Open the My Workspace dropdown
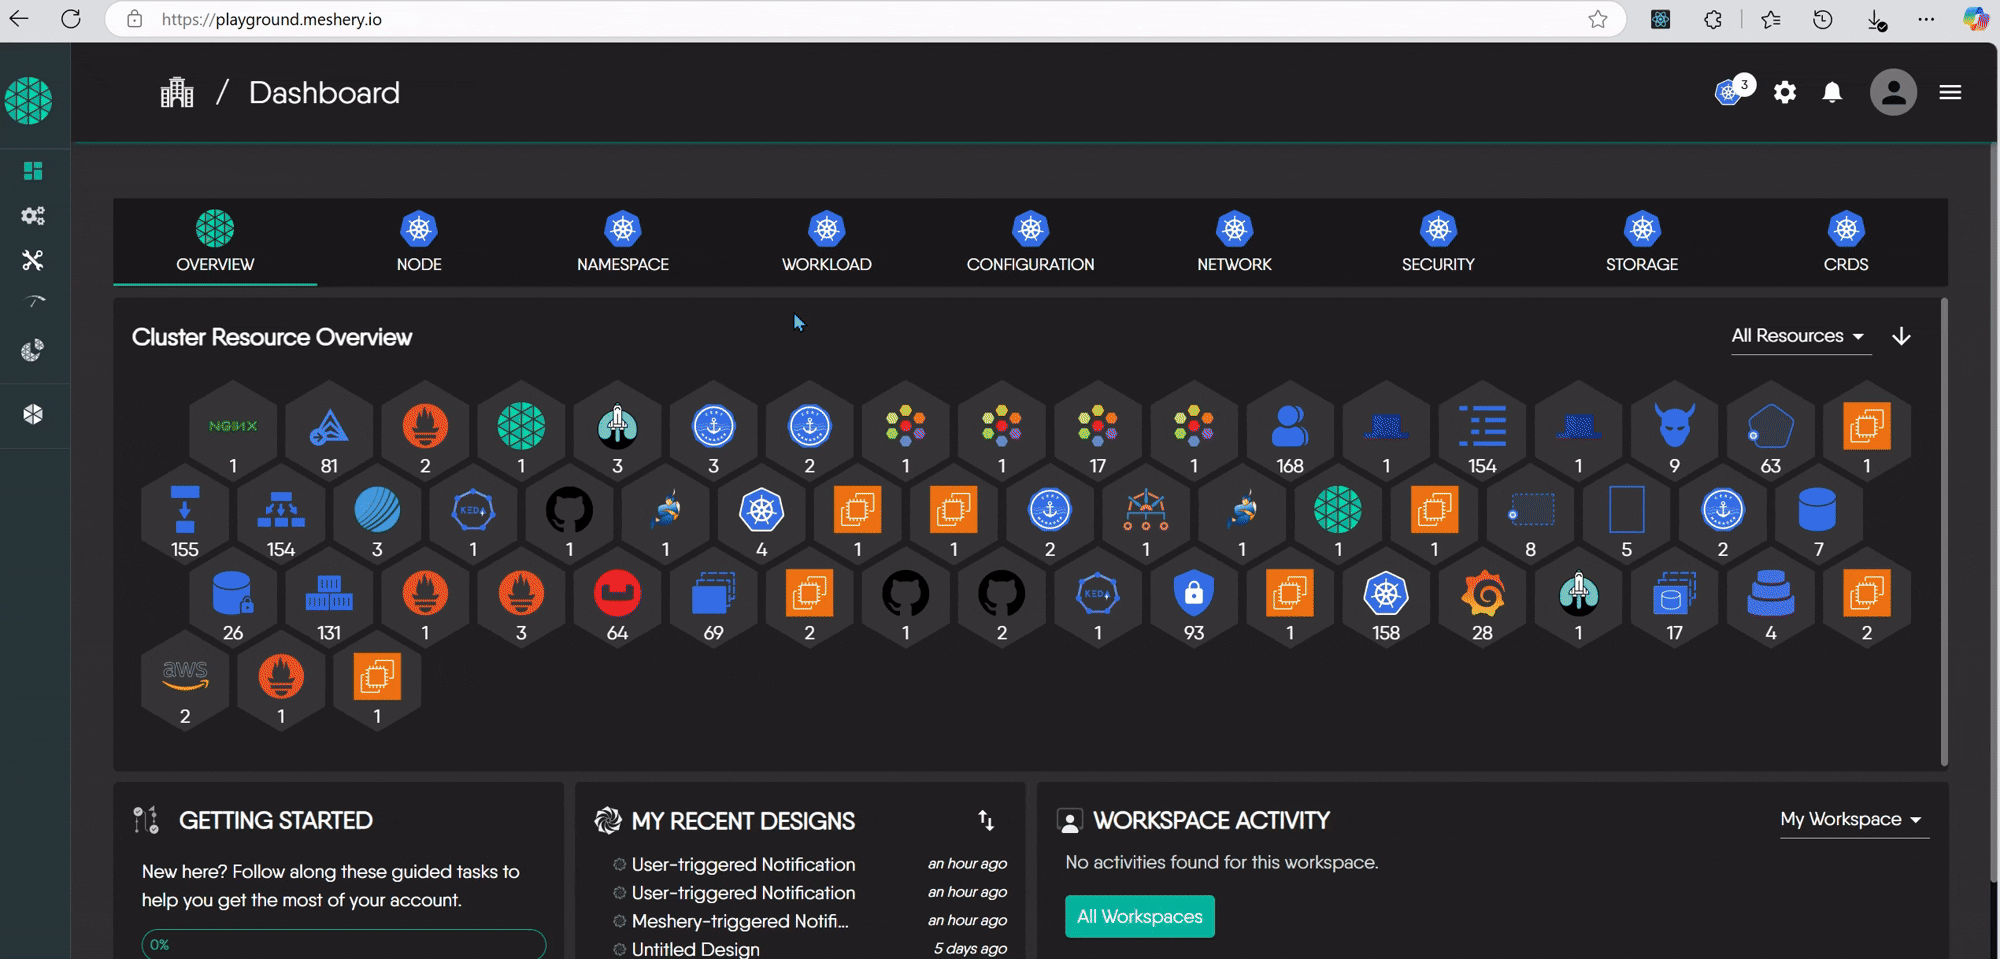This screenshot has width=2000, height=959. pyautogui.click(x=1851, y=820)
